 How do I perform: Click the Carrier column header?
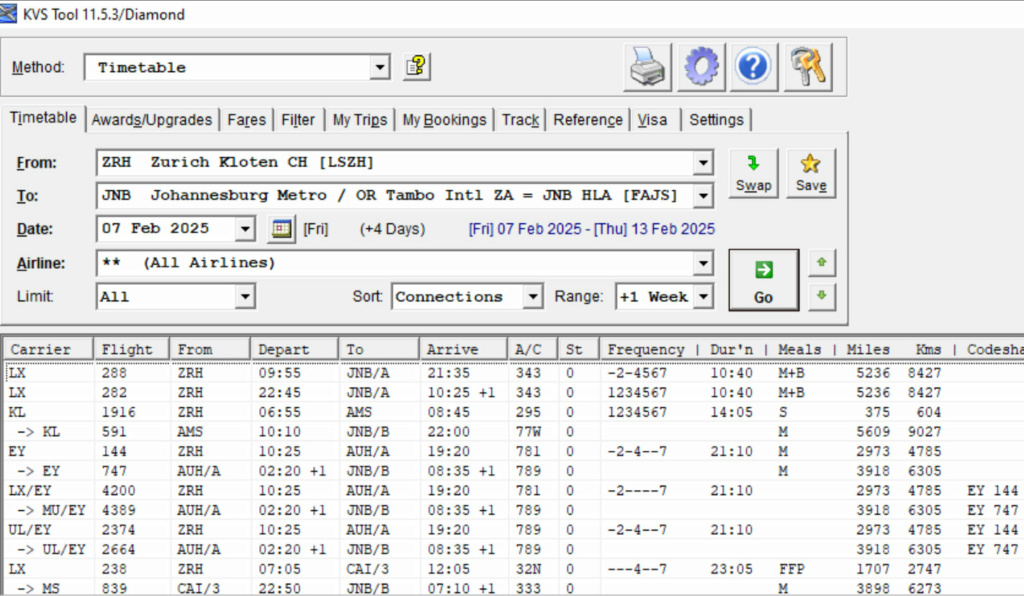pyautogui.click(x=48, y=349)
